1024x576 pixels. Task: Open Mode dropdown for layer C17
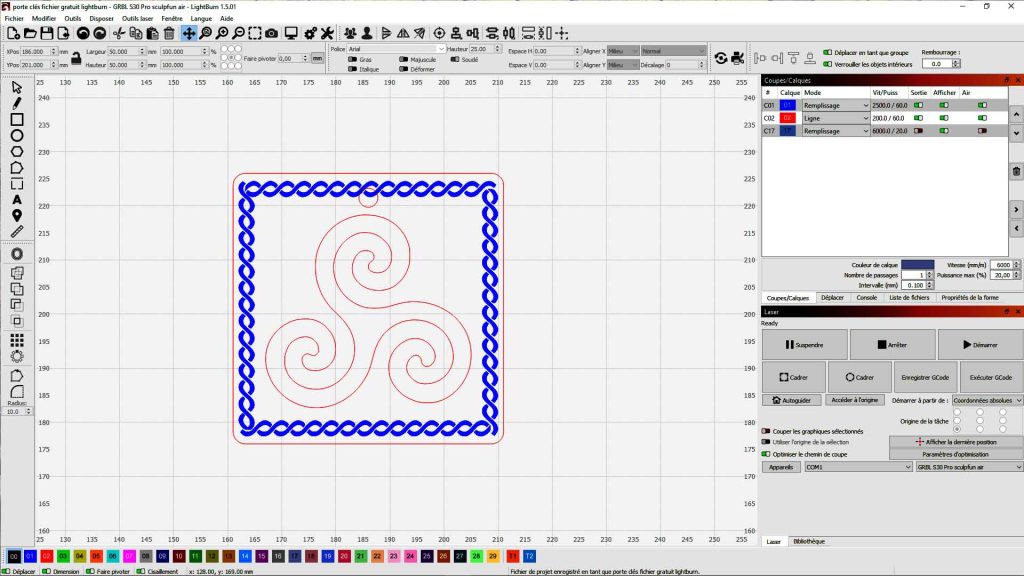coord(836,131)
